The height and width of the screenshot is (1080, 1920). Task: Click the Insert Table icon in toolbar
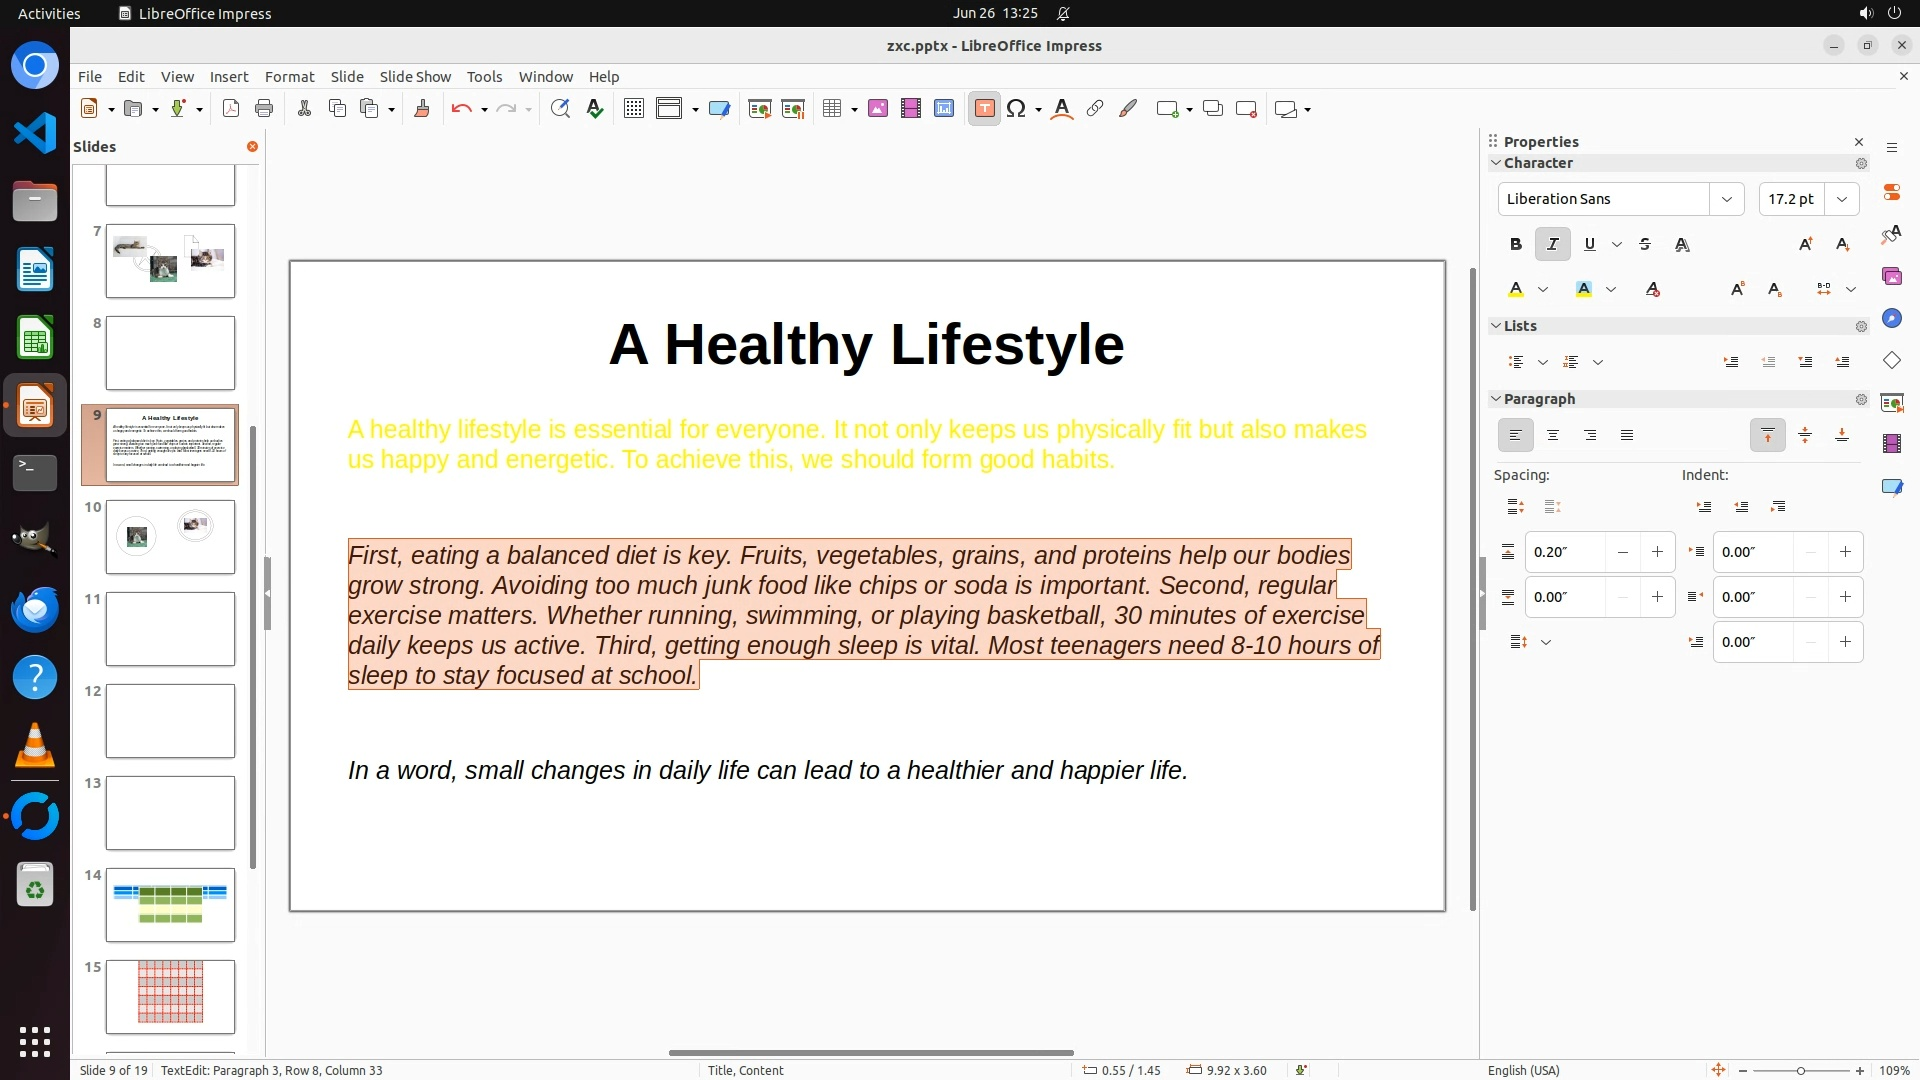click(831, 109)
